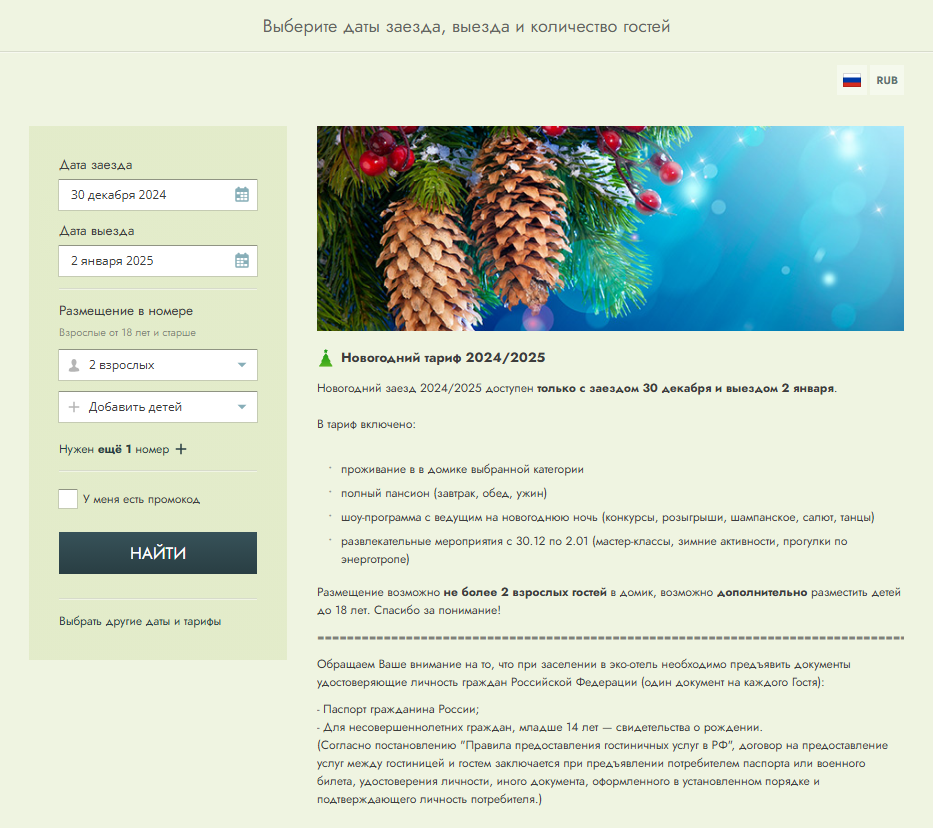933x828 pixels.
Task: Click 'Взрослые от 18 лет и старше' hint
Action: (127, 333)
